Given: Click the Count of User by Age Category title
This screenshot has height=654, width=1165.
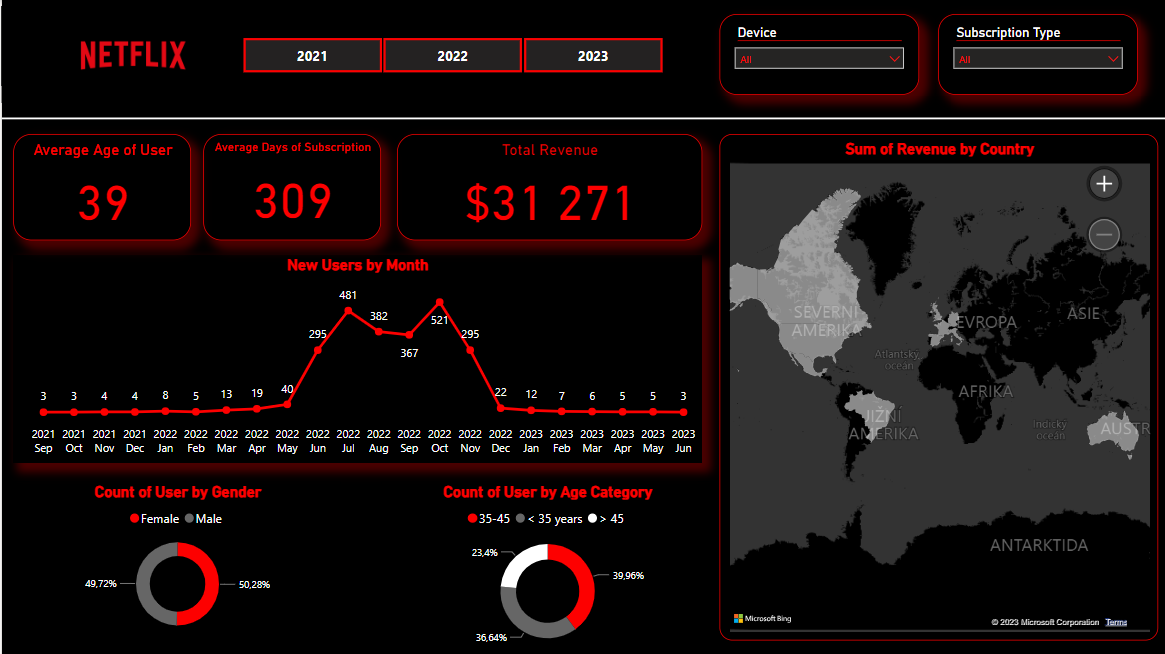Looking at the screenshot, I should click(x=548, y=492).
